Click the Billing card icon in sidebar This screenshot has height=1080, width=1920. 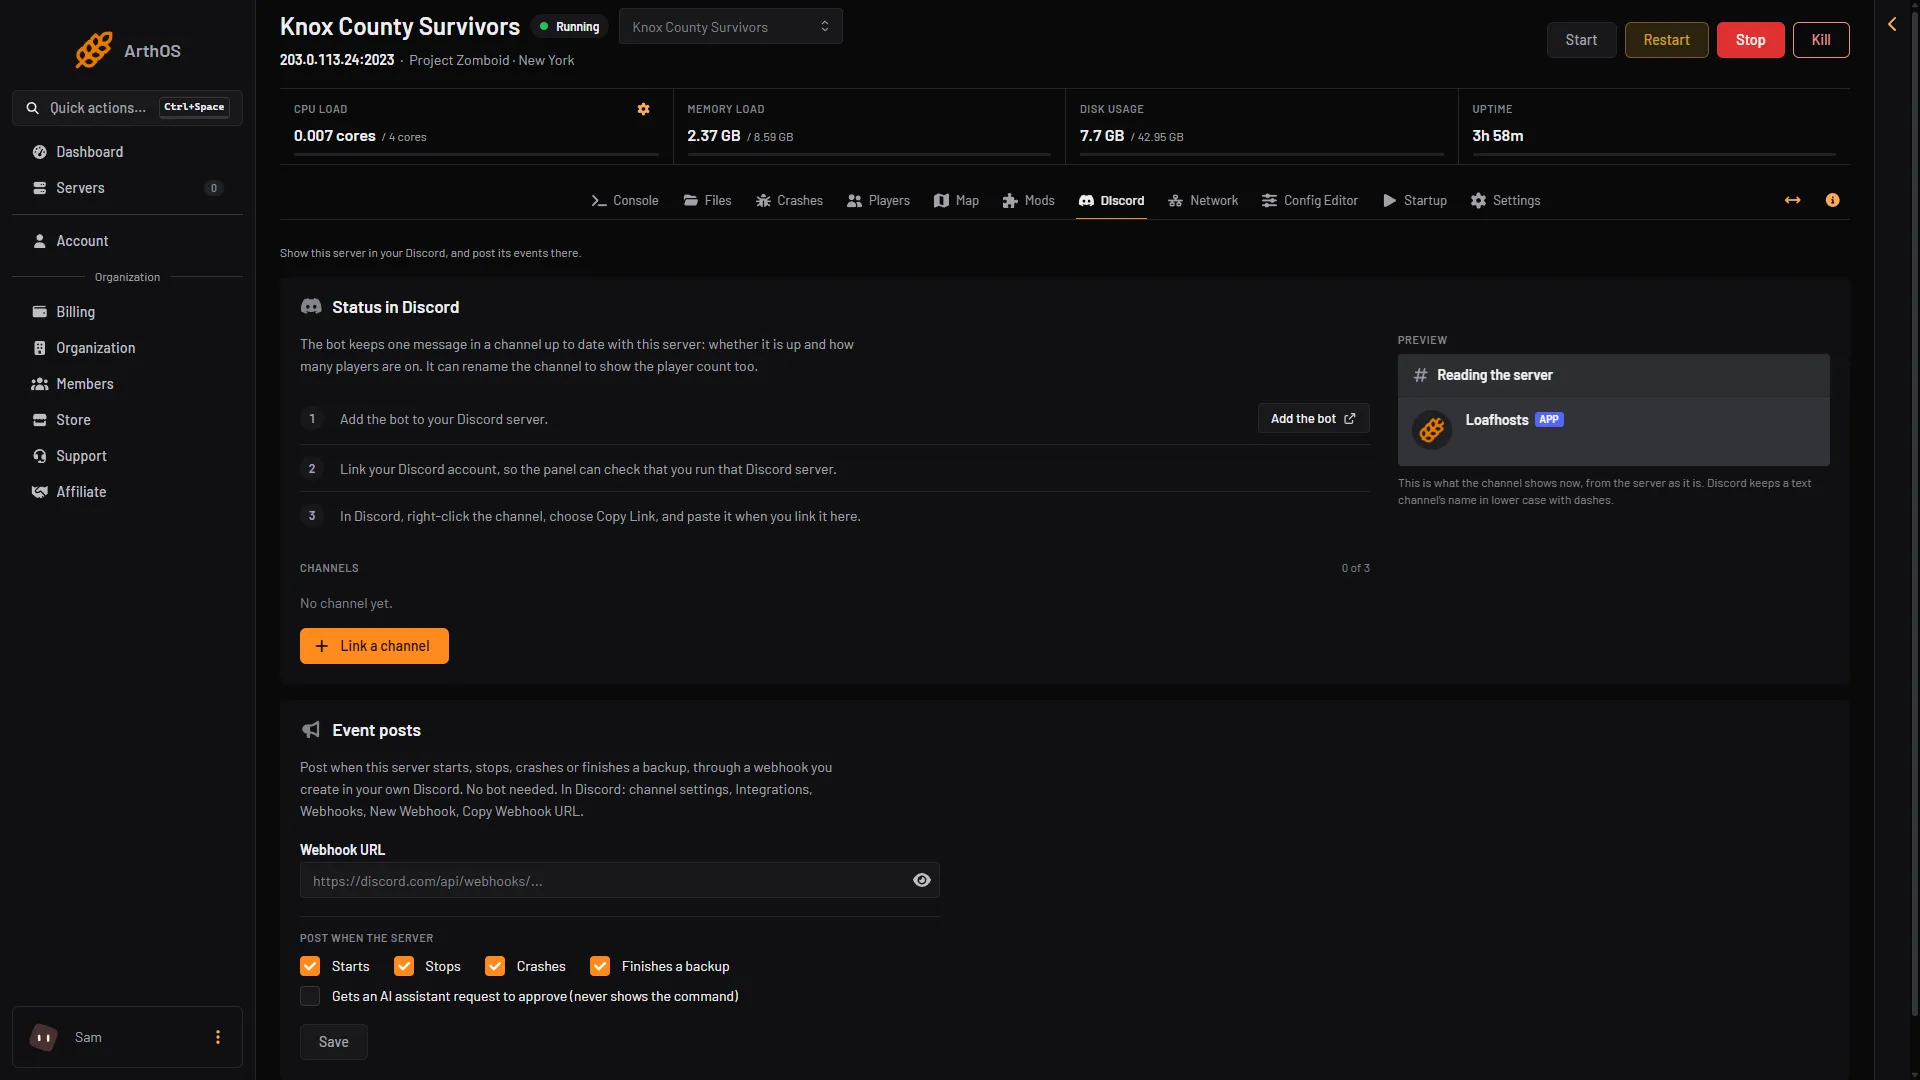[40, 312]
